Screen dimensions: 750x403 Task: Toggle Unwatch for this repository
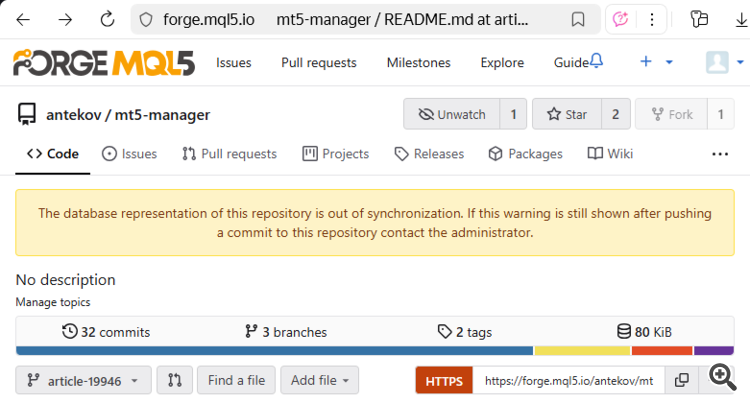[x=451, y=114]
